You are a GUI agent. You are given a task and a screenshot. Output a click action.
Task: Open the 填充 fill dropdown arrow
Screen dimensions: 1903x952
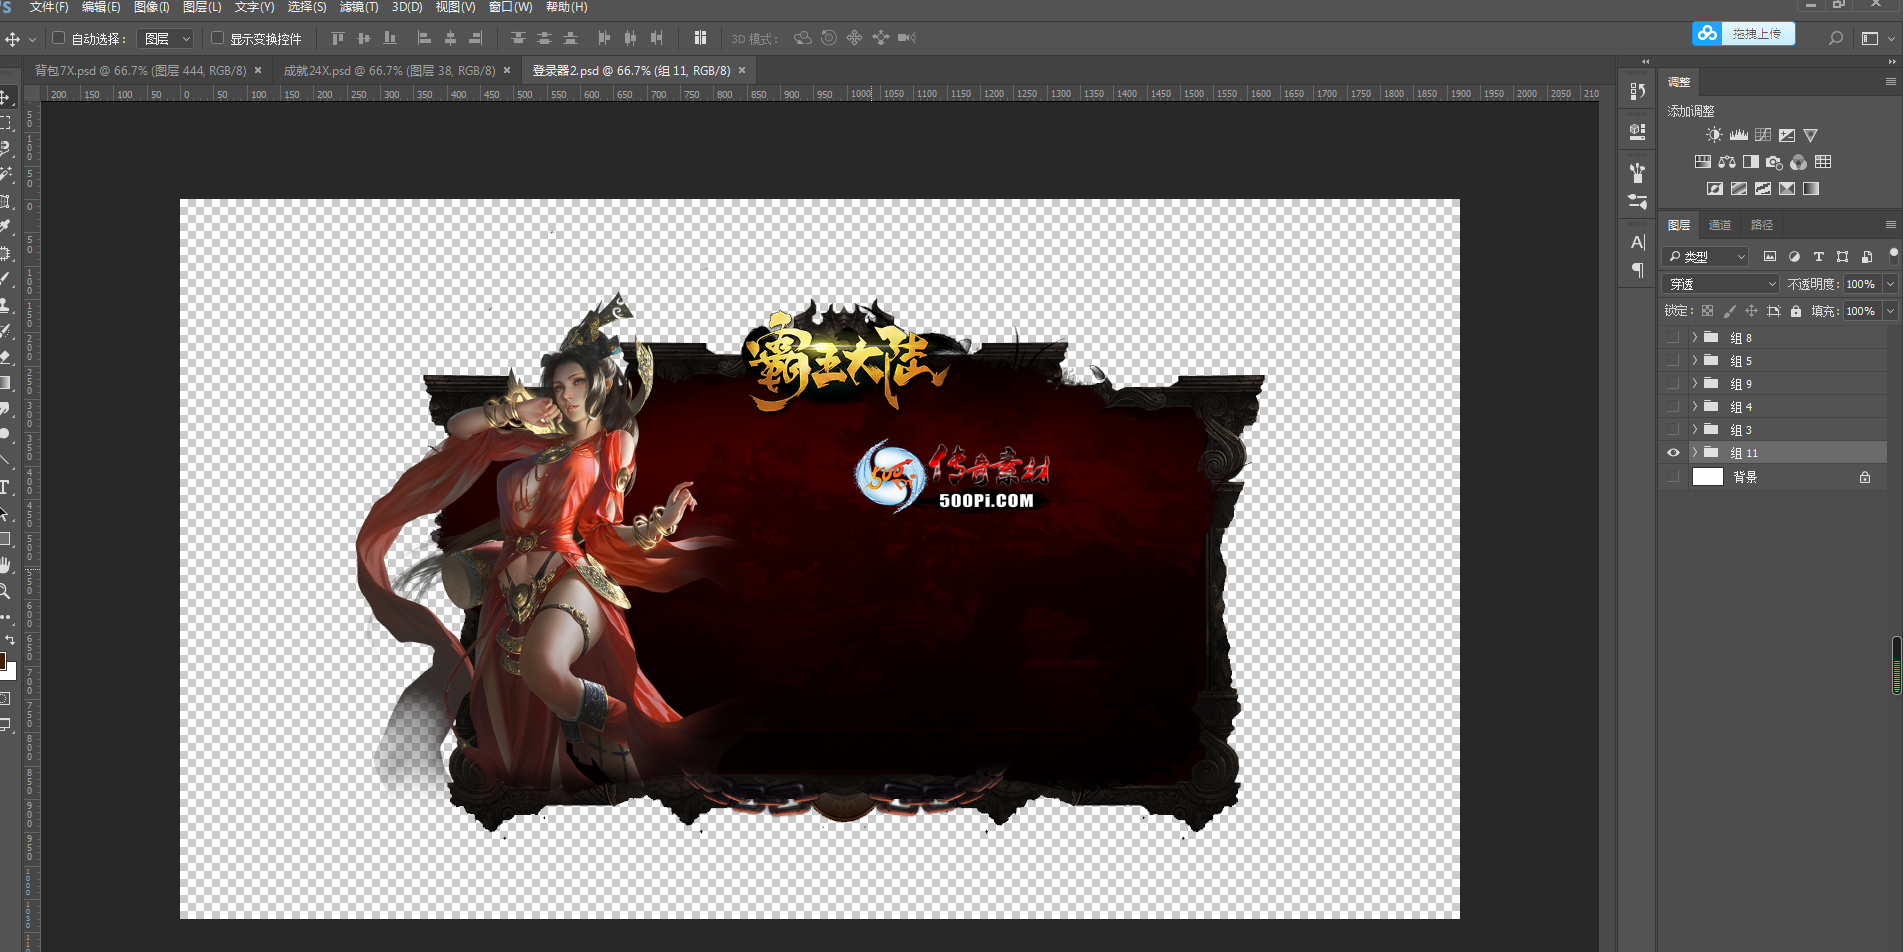pos(1890,311)
